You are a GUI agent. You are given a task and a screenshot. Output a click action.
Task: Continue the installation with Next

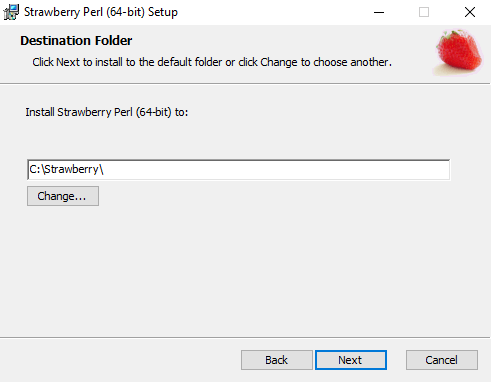pos(351,360)
